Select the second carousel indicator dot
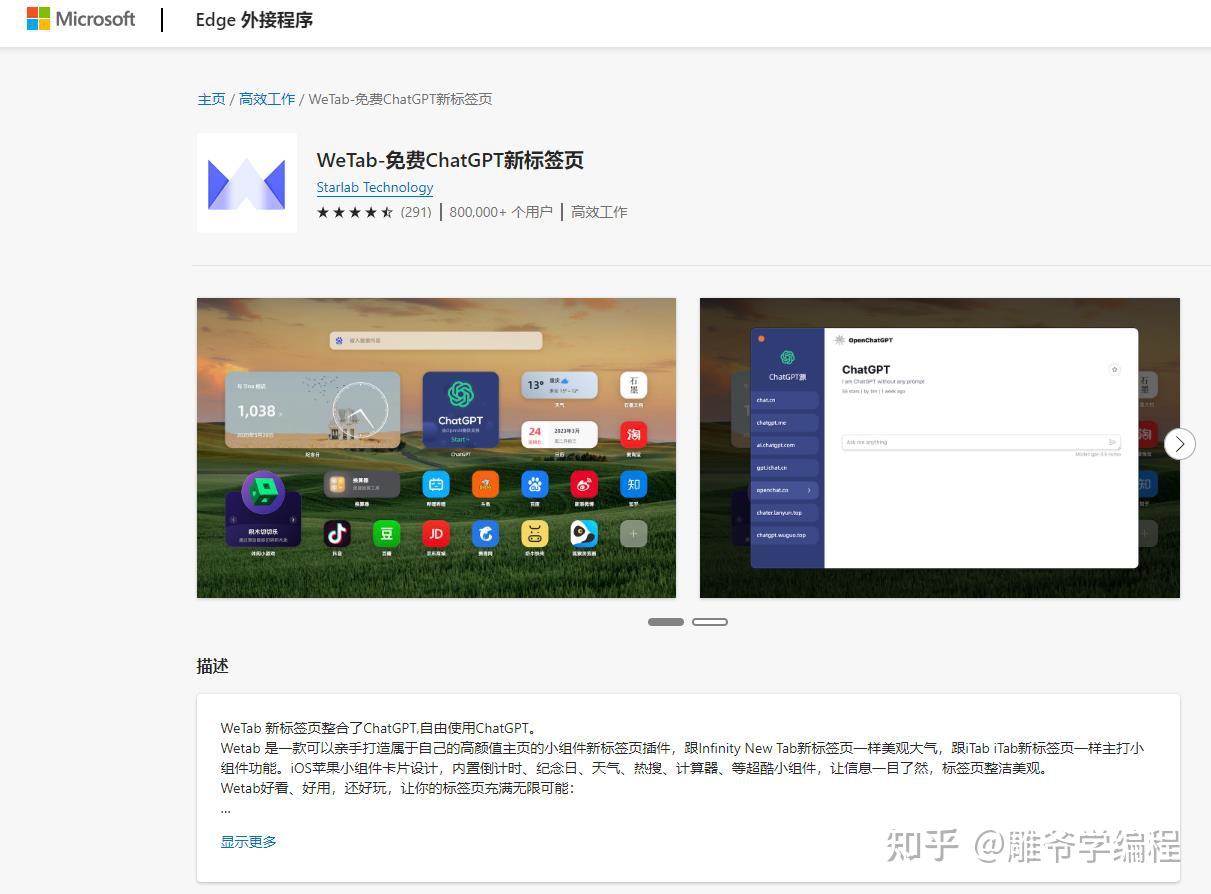 point(710,621)
